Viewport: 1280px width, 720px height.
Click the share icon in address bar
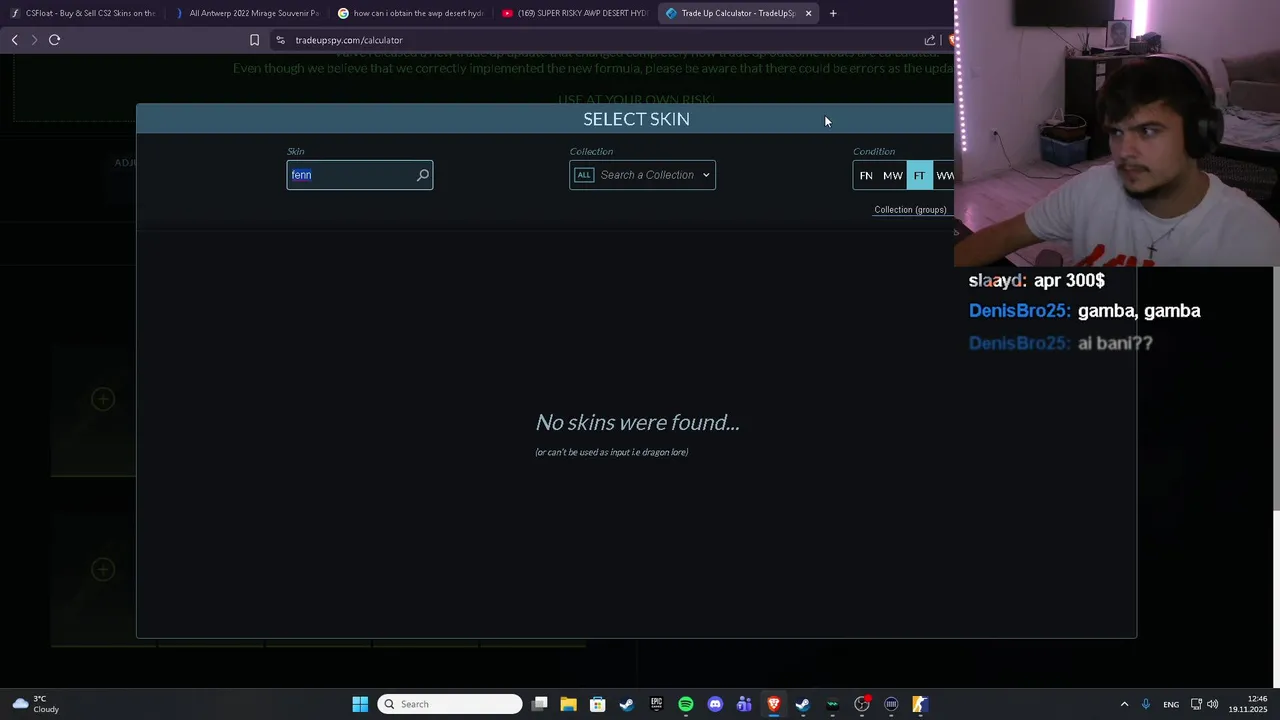coord(930,40)
